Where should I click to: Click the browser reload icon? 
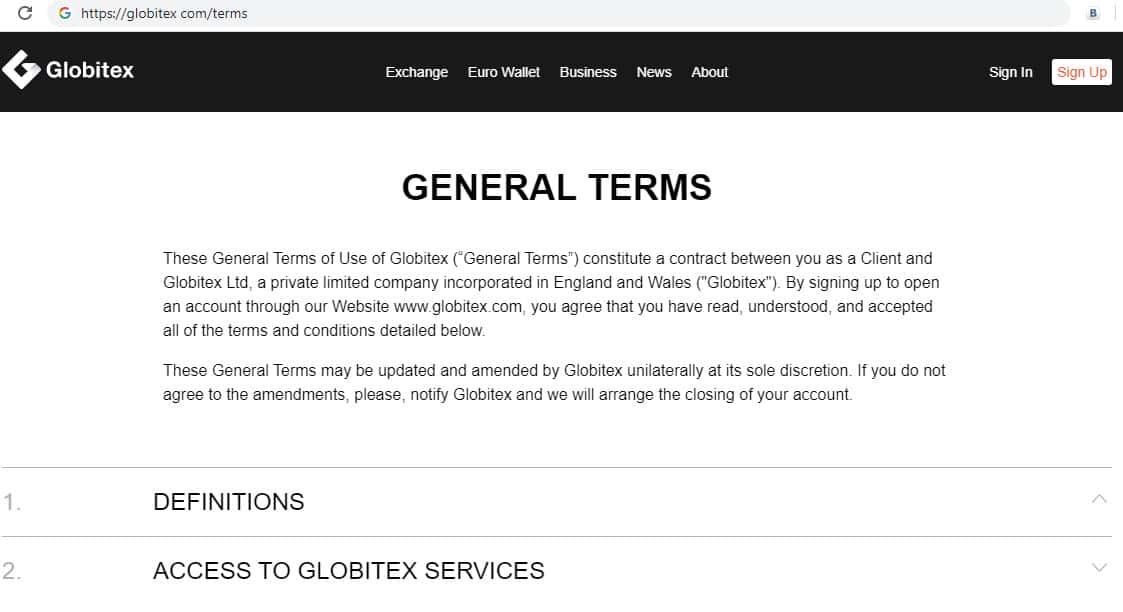(x=25, y=13)
